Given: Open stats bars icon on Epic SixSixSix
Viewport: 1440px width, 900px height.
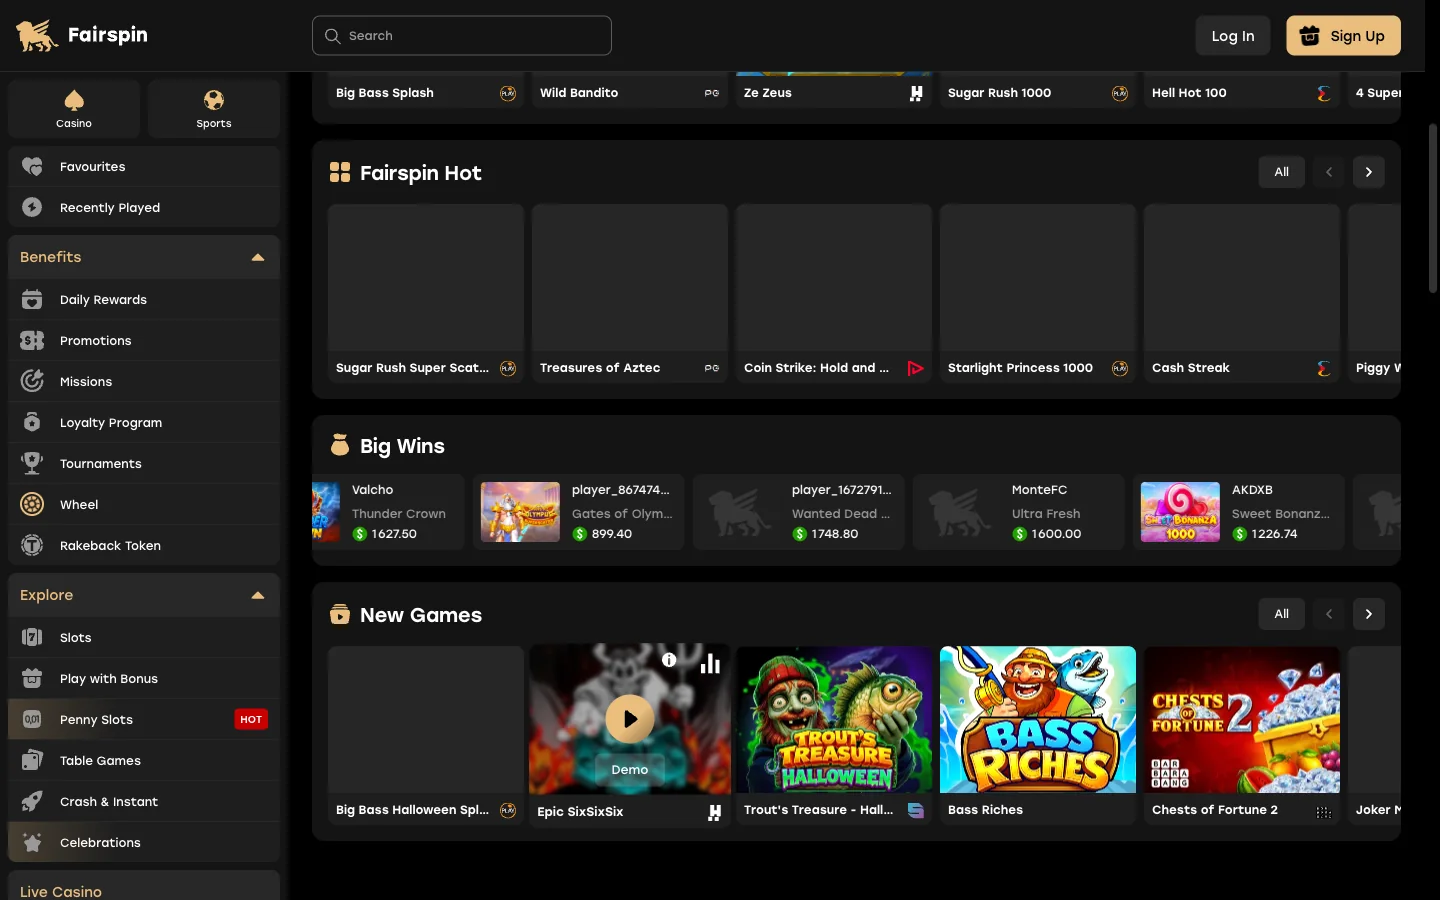Looking at the screenshot, I should [710, 663].
